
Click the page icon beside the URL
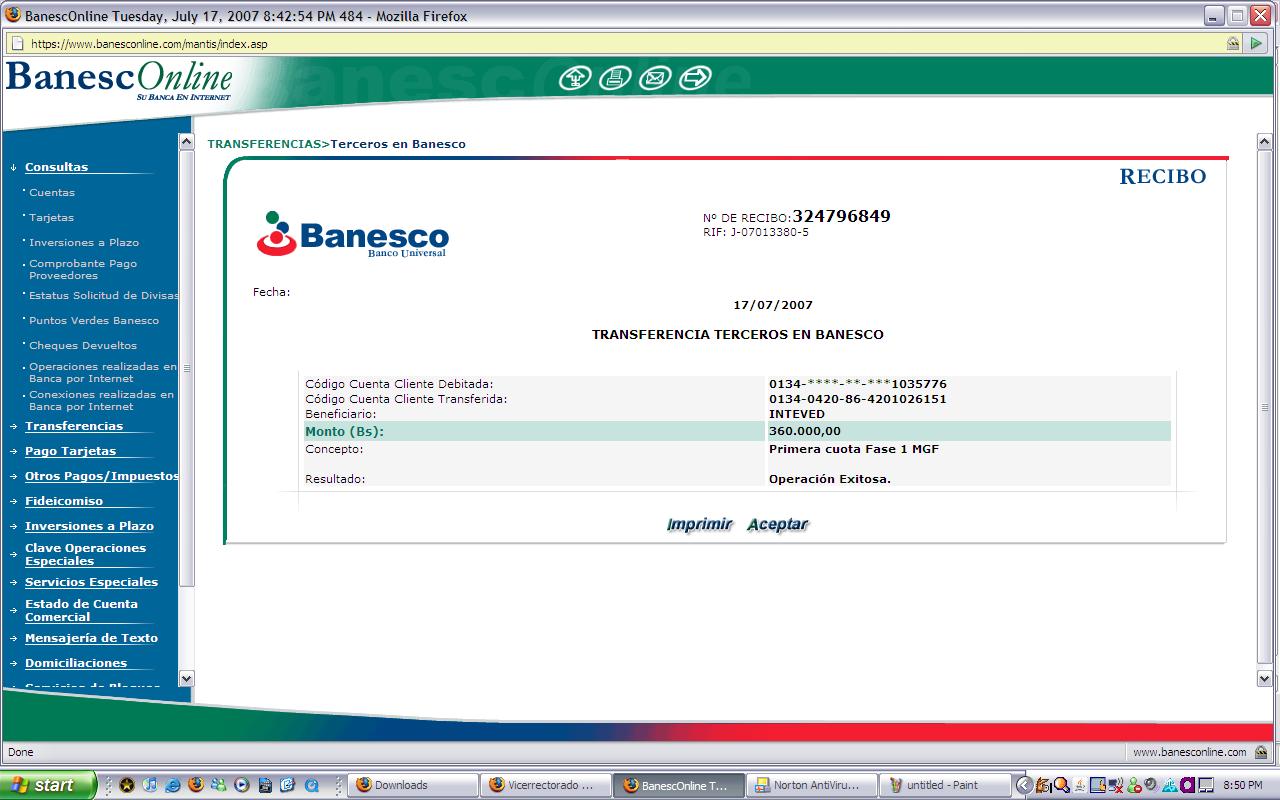[x=16, y=43]
